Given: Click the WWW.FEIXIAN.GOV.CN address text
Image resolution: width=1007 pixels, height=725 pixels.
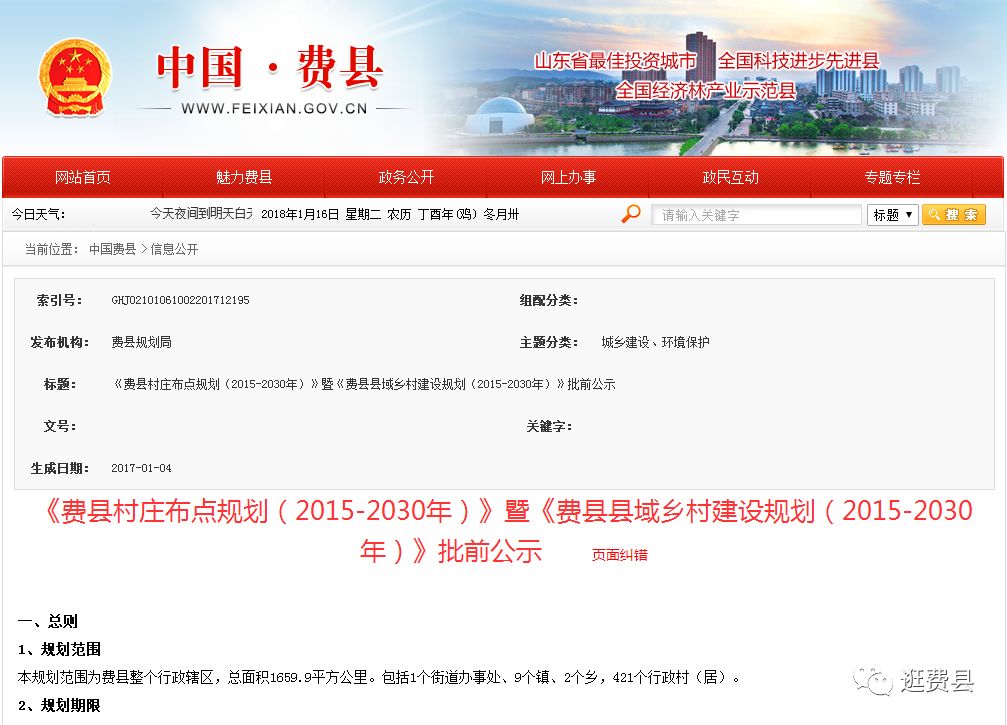Looking at the screenshot, I should pyautogui.click(x=274, y=109).
